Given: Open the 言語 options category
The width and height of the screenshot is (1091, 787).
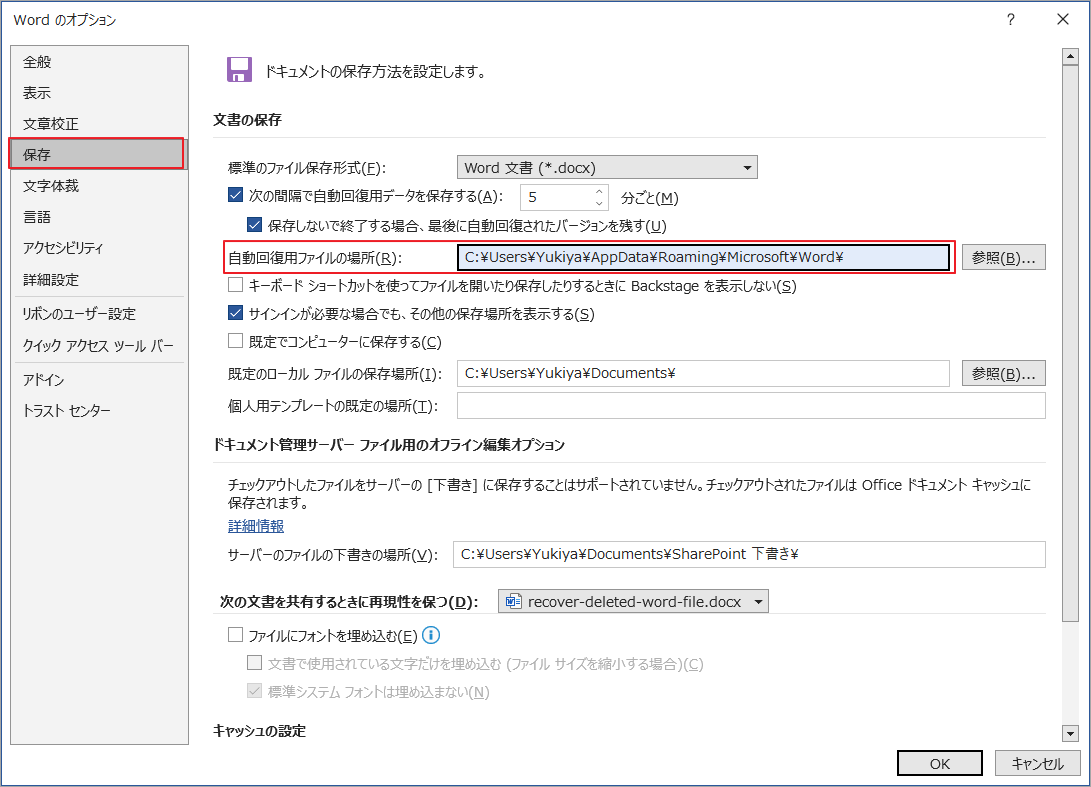Looking at the screenshot, I should coord(98,217).
